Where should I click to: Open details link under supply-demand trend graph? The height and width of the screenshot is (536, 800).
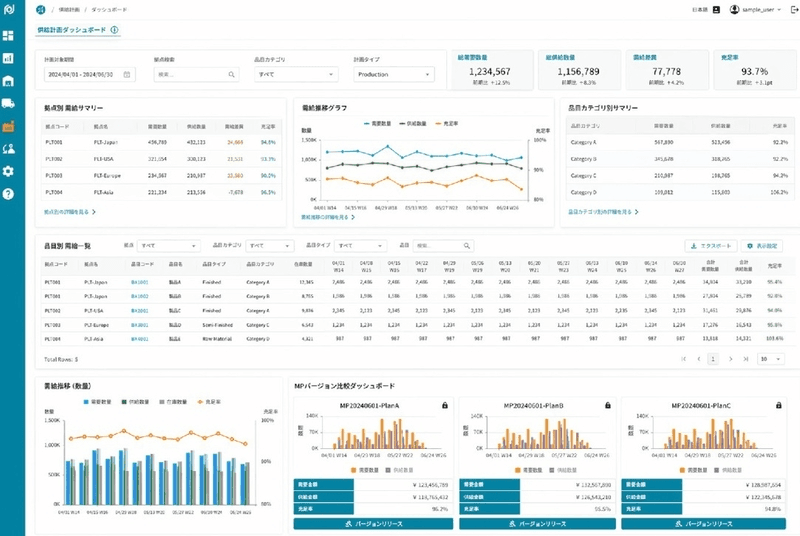(x=328, y=217)
